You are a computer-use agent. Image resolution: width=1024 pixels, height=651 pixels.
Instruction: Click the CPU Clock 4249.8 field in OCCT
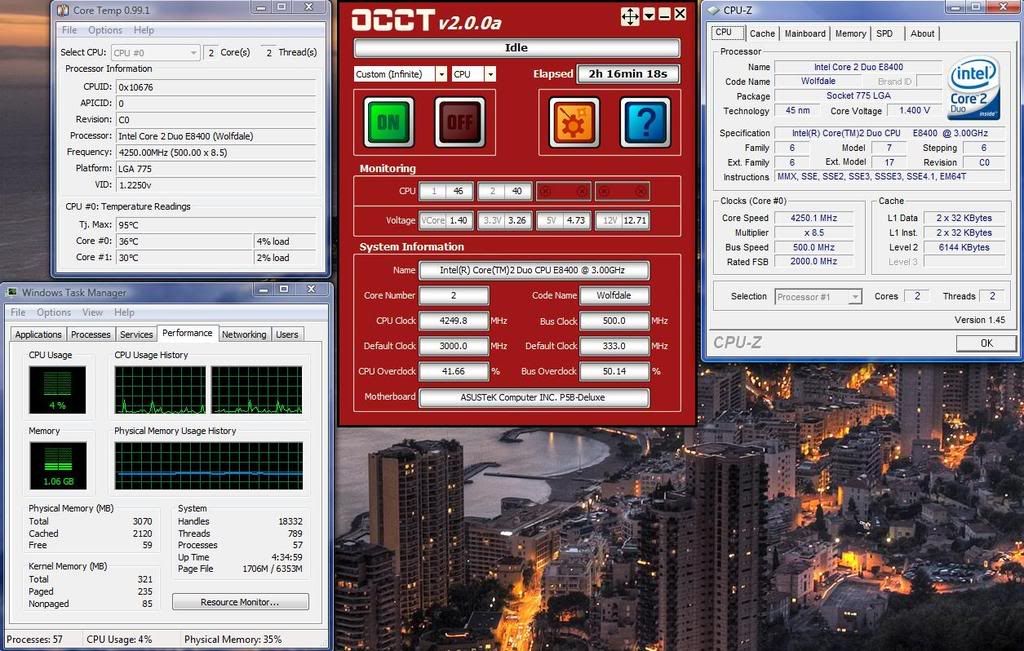click(454, 321)
